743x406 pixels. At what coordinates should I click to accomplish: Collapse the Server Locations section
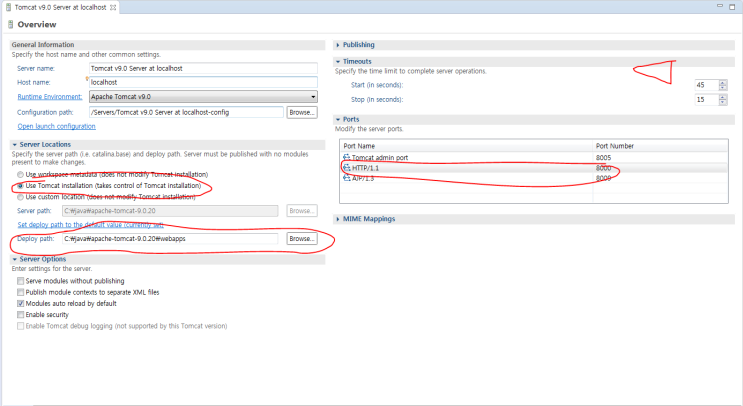[14, 144]
